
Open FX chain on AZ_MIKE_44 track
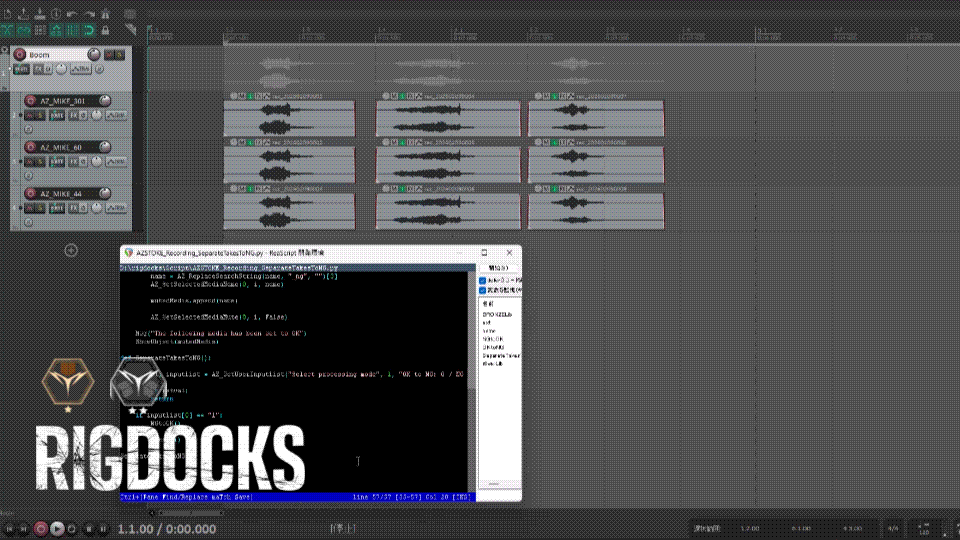pos(73,208)
